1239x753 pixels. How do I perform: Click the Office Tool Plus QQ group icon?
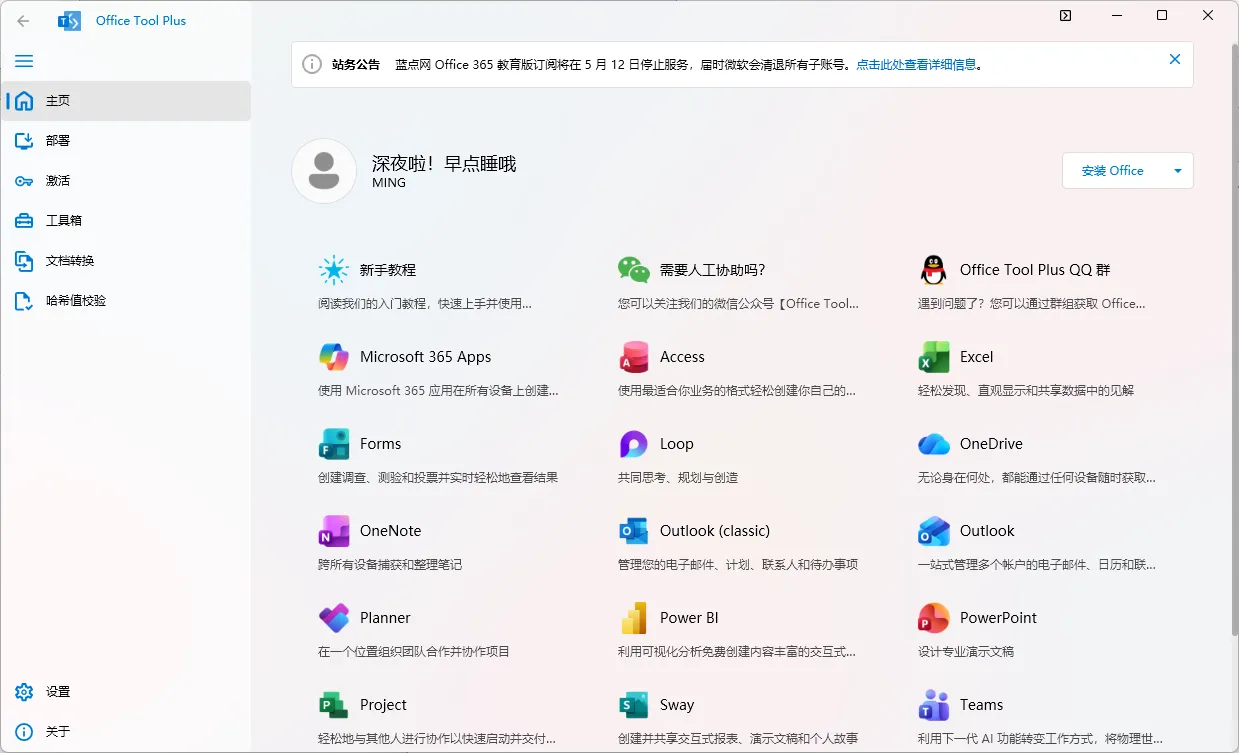click(932, 270)
